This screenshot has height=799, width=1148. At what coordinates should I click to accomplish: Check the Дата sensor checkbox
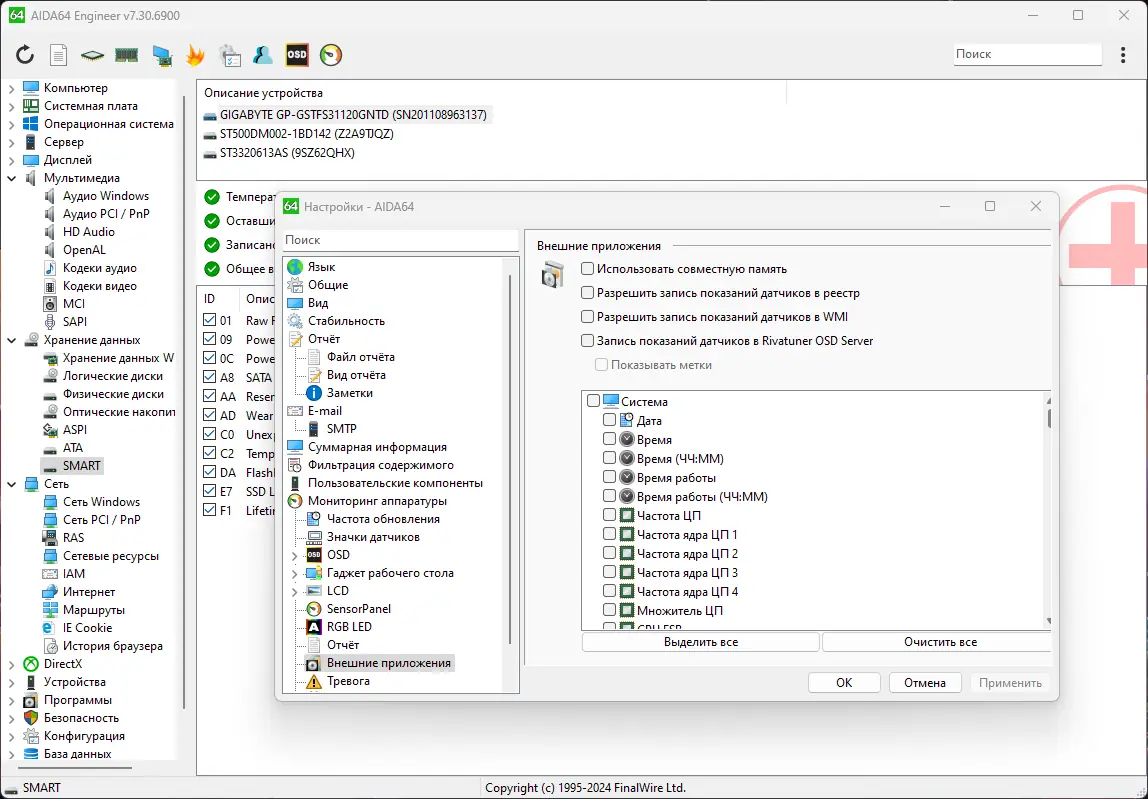pos(609,420)
